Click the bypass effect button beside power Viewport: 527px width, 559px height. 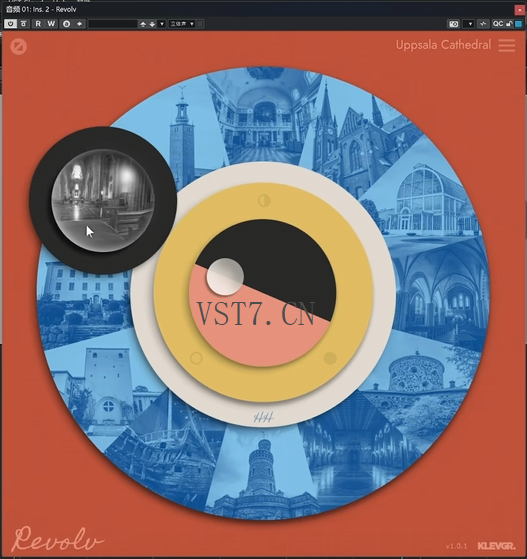tap(24, 24)
